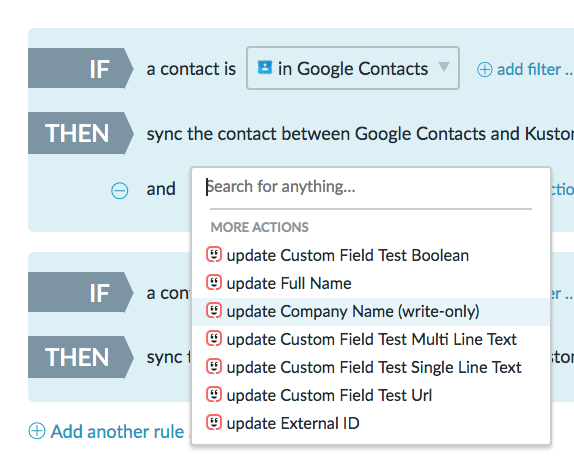This screenshot has width=574, height=462.
Task: Click the Kustomer icon beside Custom Field Test Url
Action: point(214,395)
